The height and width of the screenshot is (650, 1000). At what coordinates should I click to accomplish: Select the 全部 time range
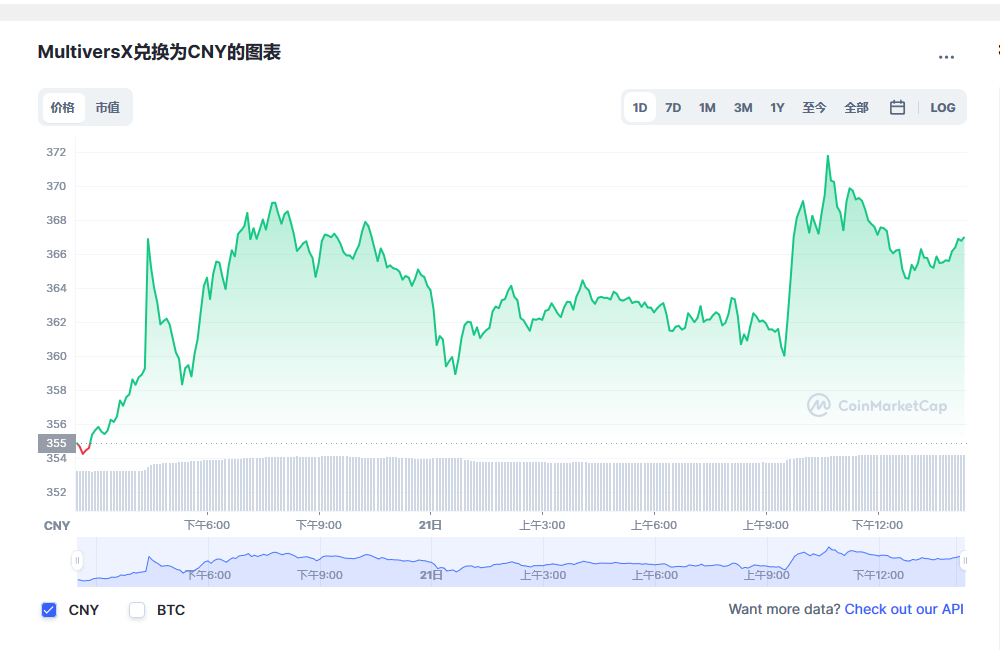pyautogui.click(x=856, y=107)
